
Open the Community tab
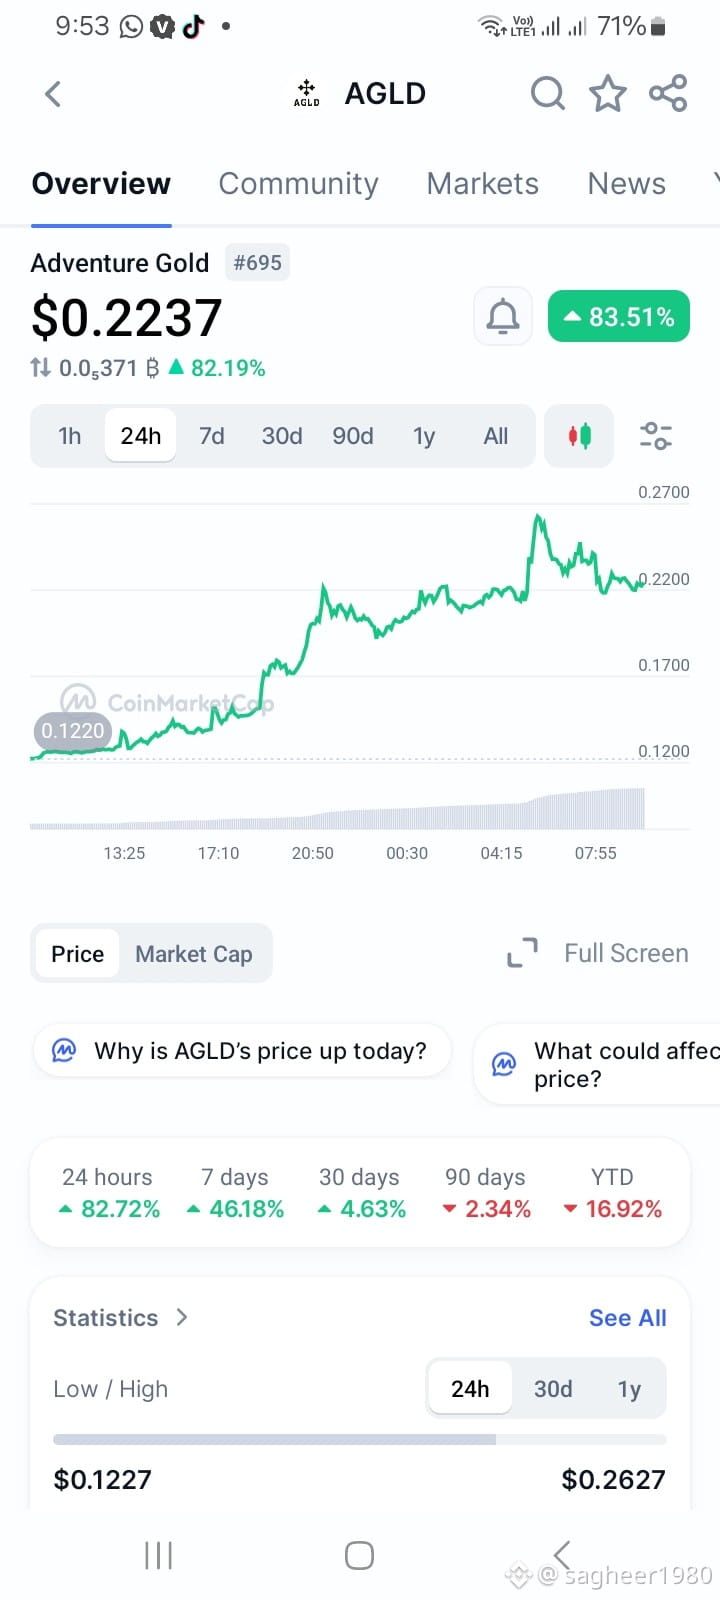(x=299, y=184)
